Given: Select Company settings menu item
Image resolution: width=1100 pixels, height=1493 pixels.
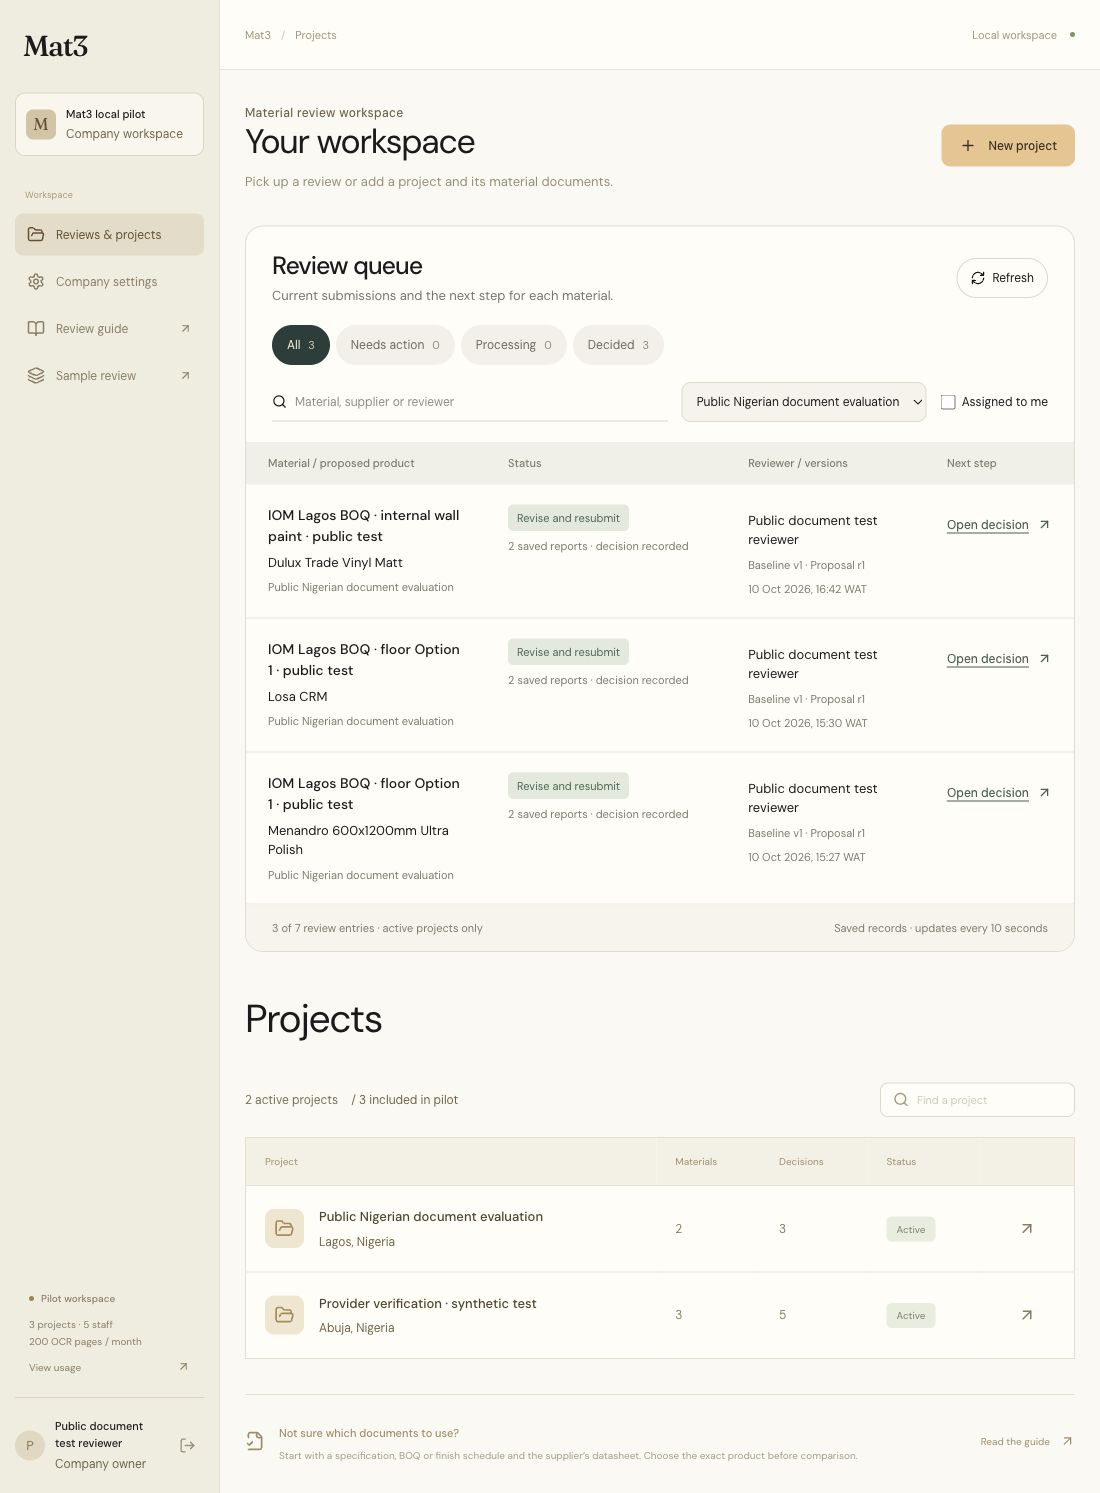Looking at the screenshot, I should [109, 281].
